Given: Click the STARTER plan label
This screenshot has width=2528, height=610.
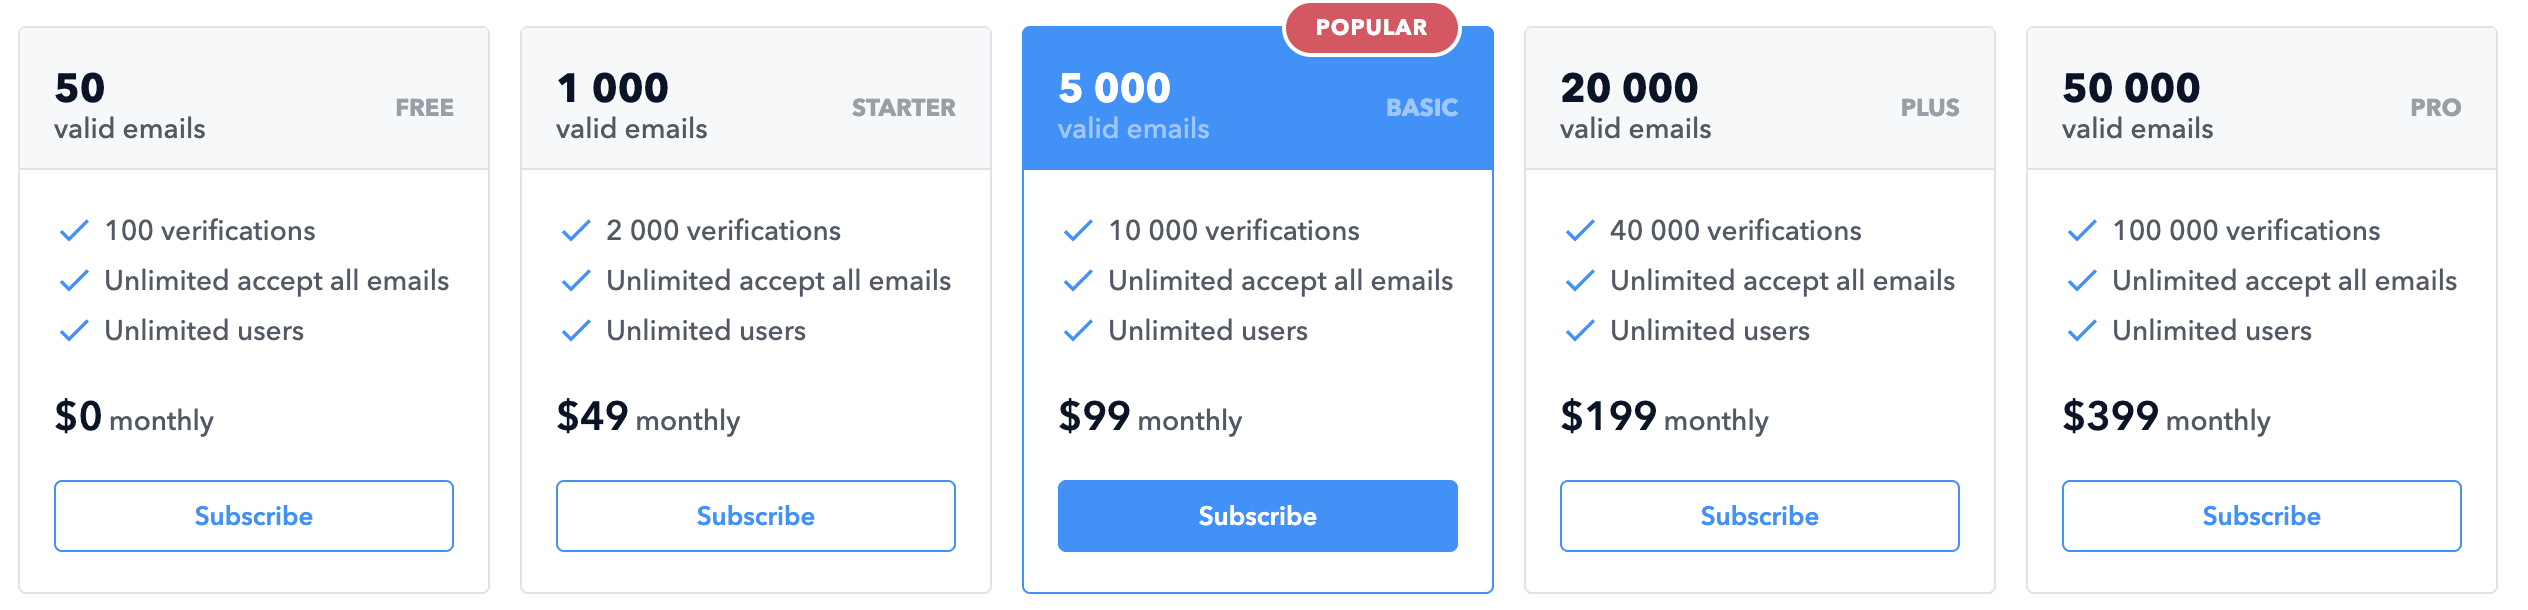Looking at the screenshot, I should (903, 108).
